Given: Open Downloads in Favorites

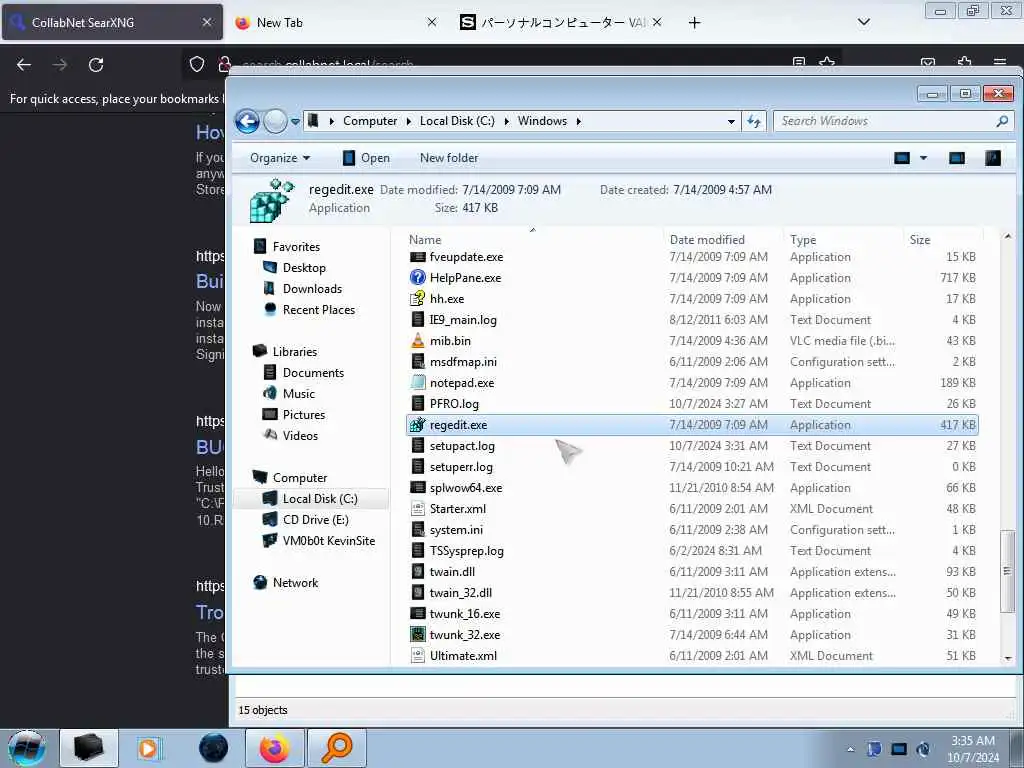Looking at the screenshot, I should point(312,289).
